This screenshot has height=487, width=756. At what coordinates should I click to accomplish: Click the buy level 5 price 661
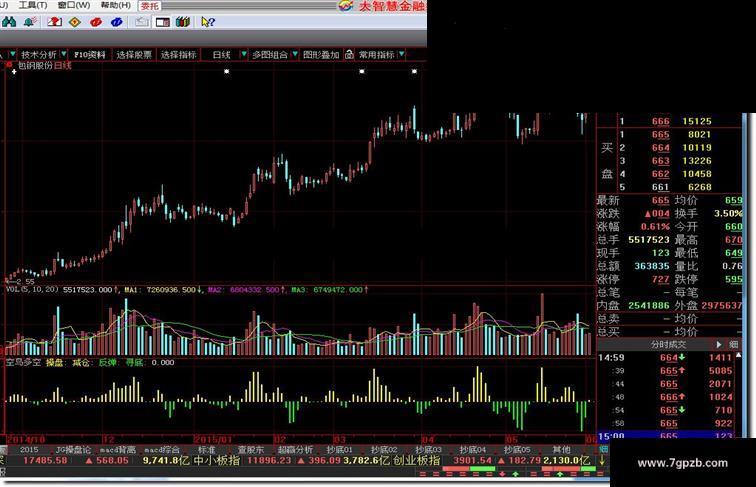click(x=661, y=187)
